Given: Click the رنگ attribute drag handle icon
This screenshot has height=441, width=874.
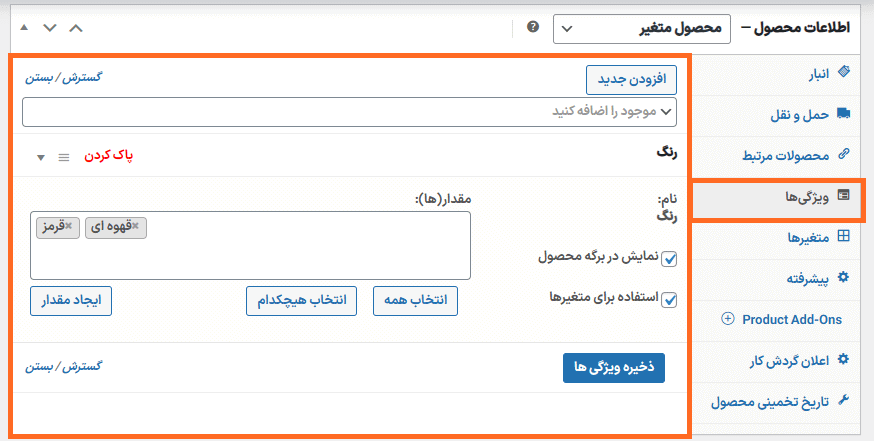Looking at the screenshot, I should pyautogui.click(x=64, y=158).
